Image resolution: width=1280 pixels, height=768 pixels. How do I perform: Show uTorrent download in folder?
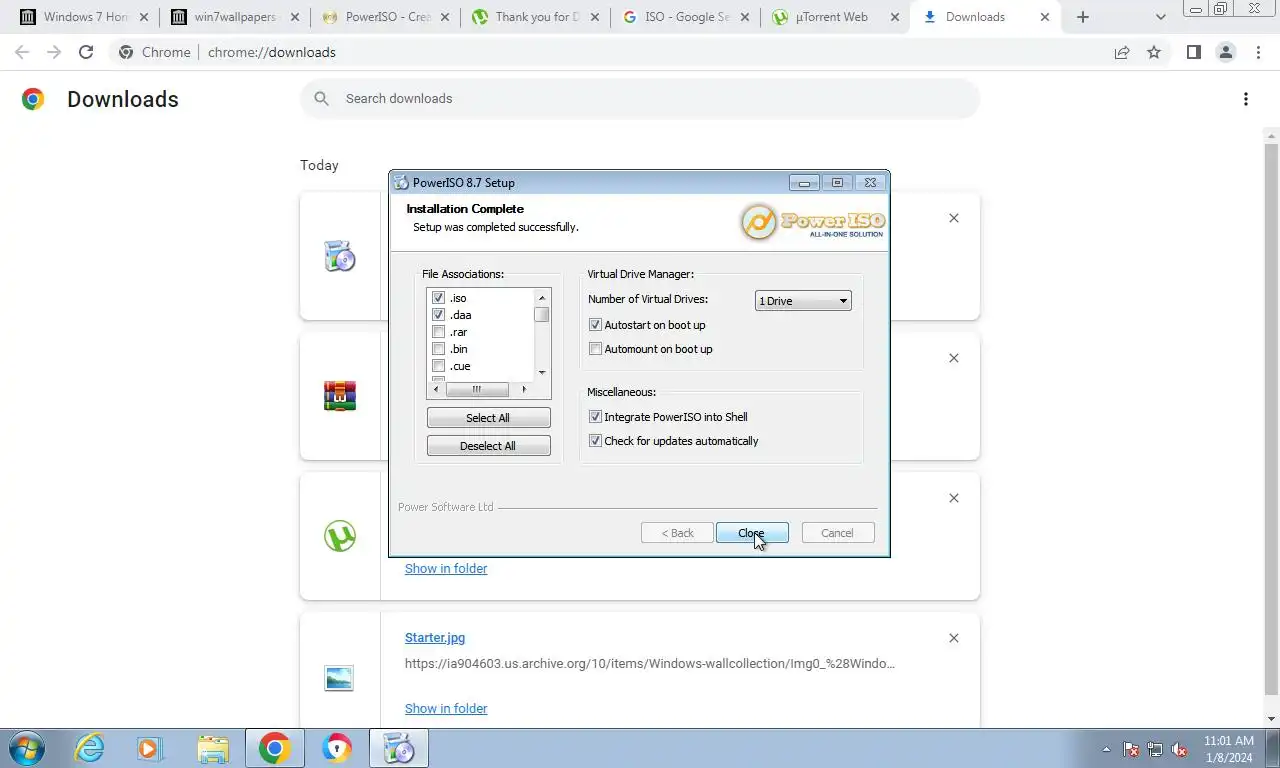446,568
